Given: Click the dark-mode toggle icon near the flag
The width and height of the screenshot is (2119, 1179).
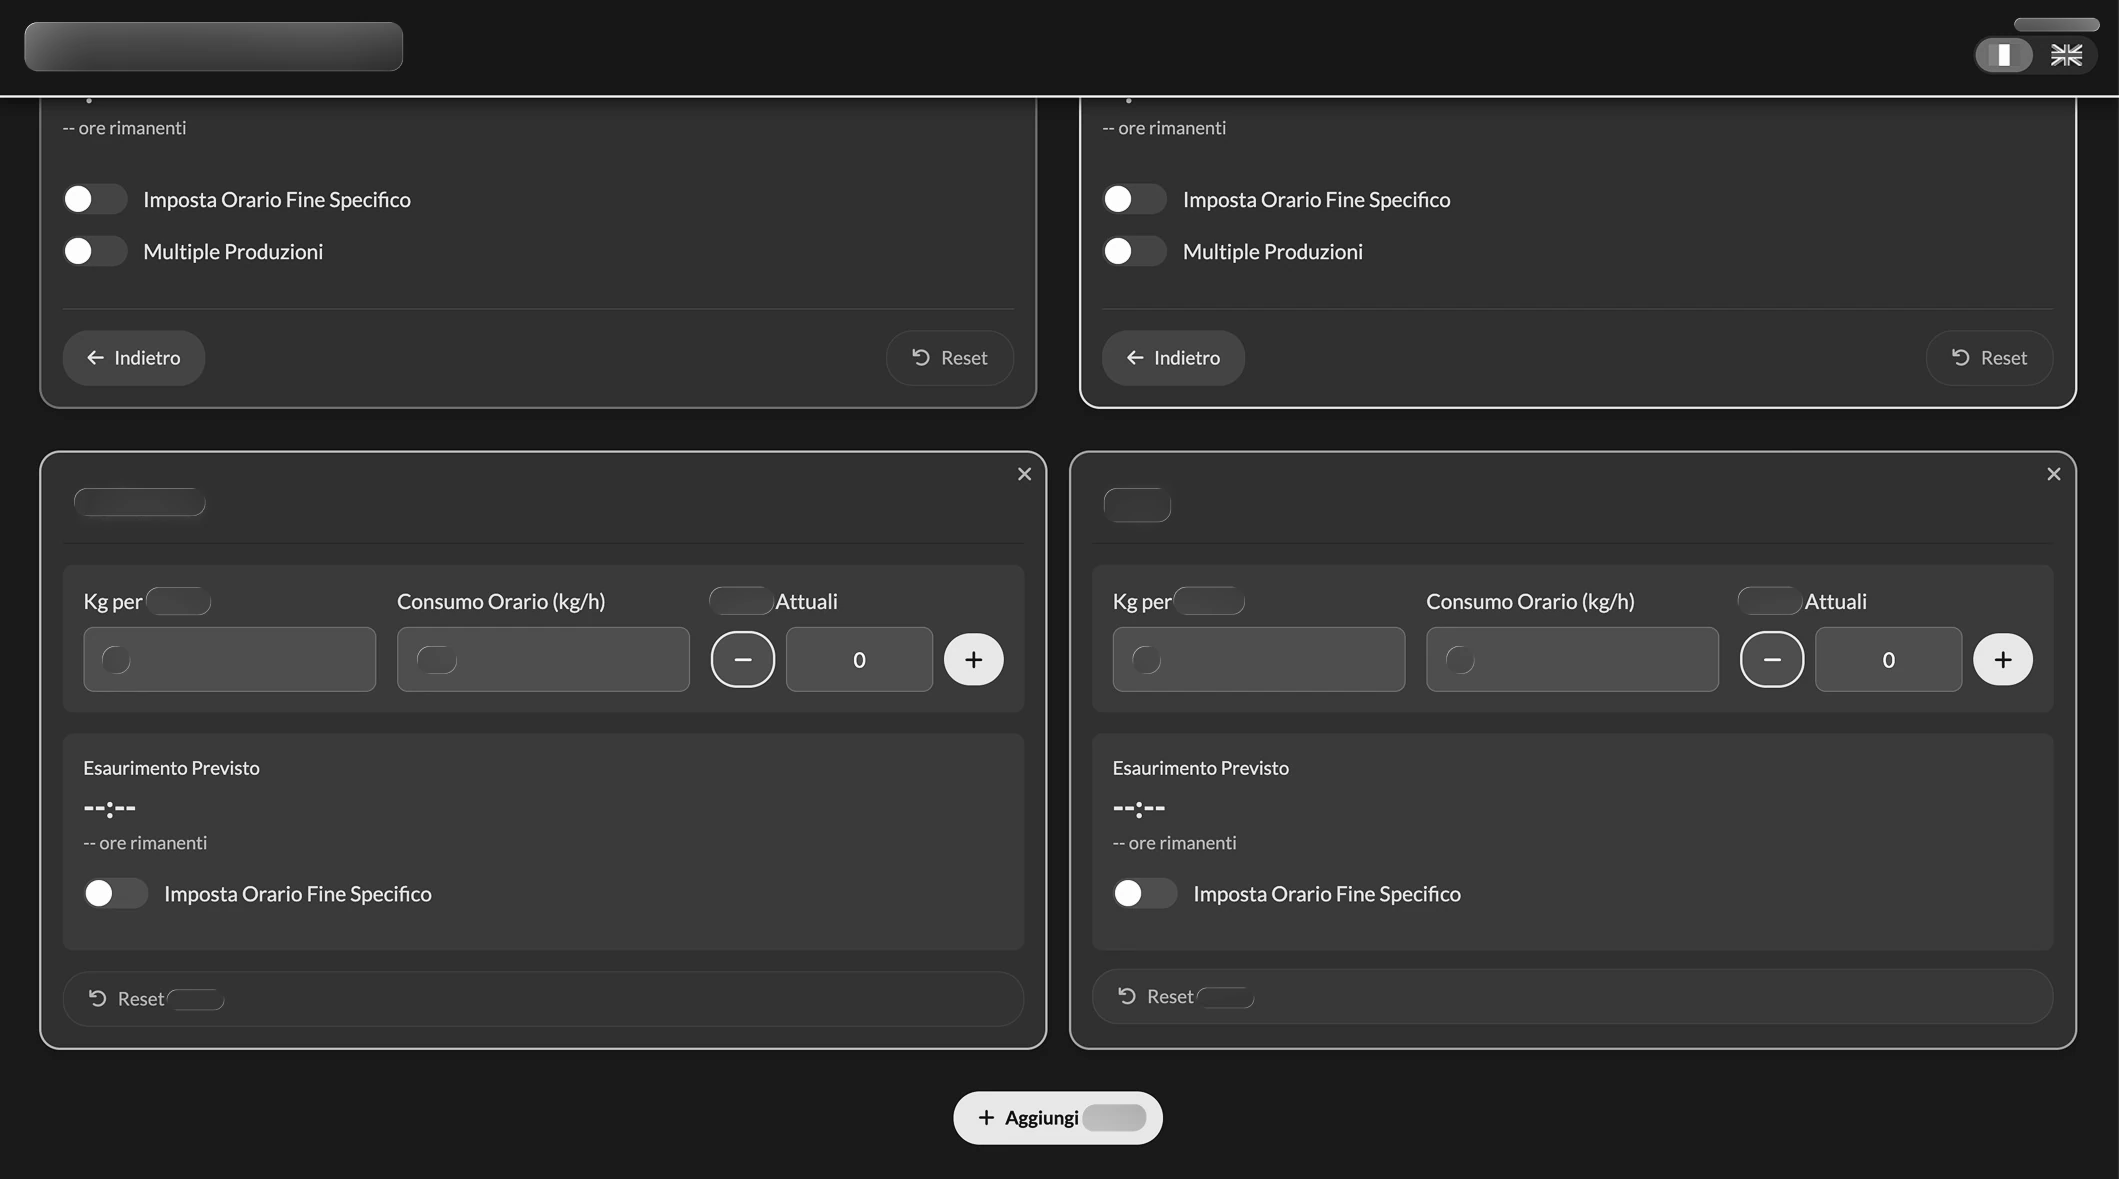Looking at the screenshot, I should [2004, 55].
